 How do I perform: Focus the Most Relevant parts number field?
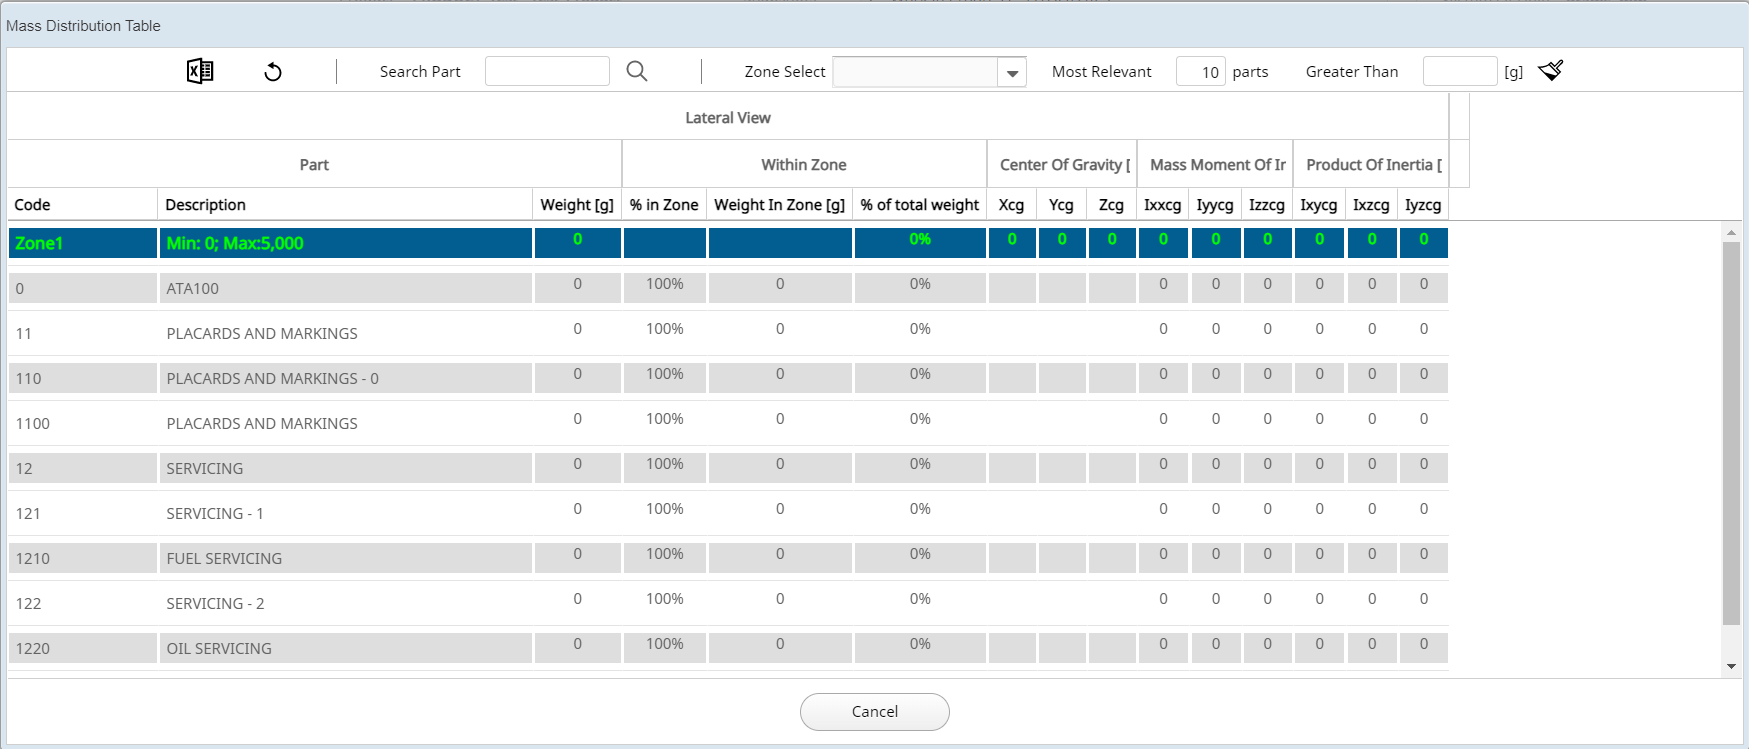pyautogui.click(x=1200, y=72)
